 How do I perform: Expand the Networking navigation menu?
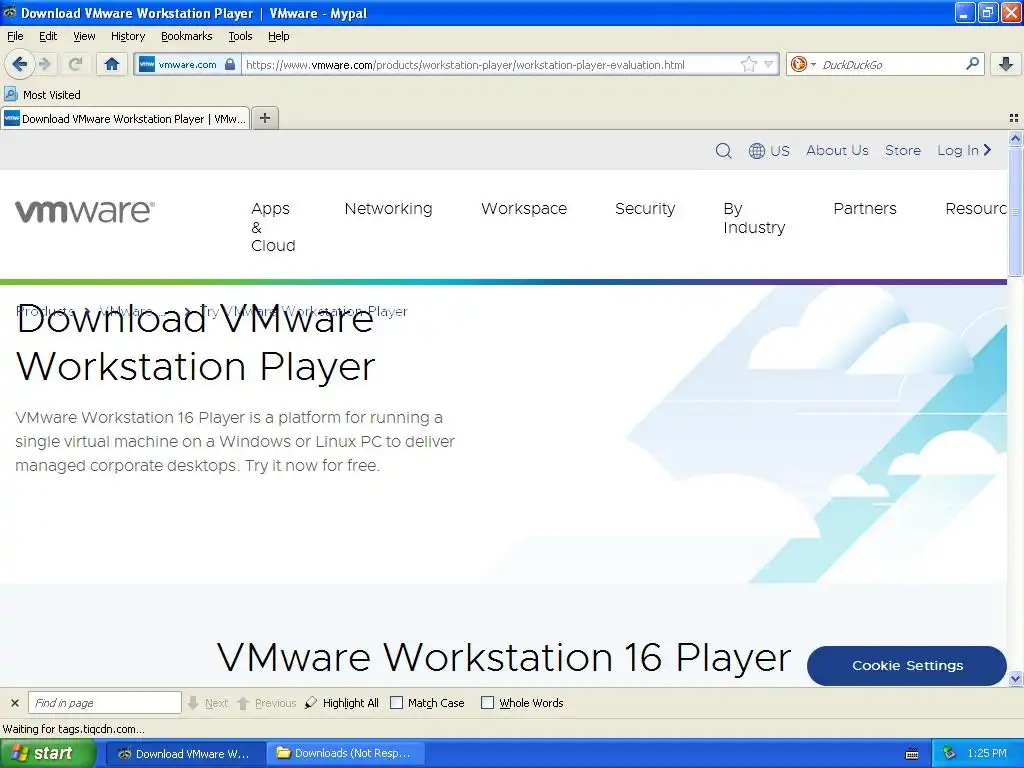tap(388, 208)
